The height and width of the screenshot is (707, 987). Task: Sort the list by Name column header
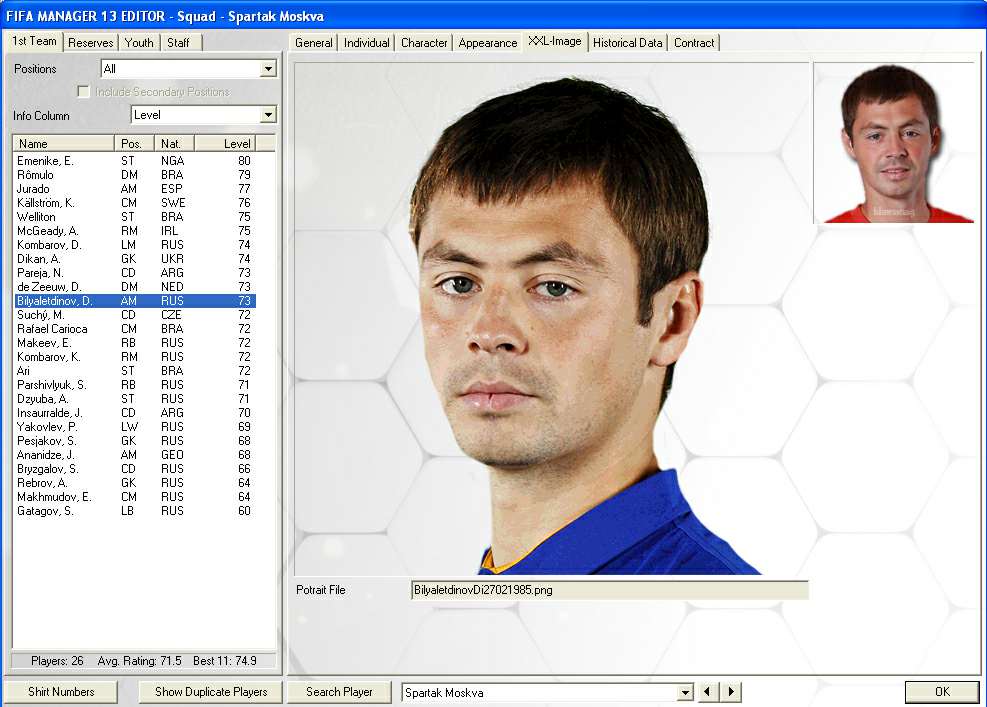(63, 144)
